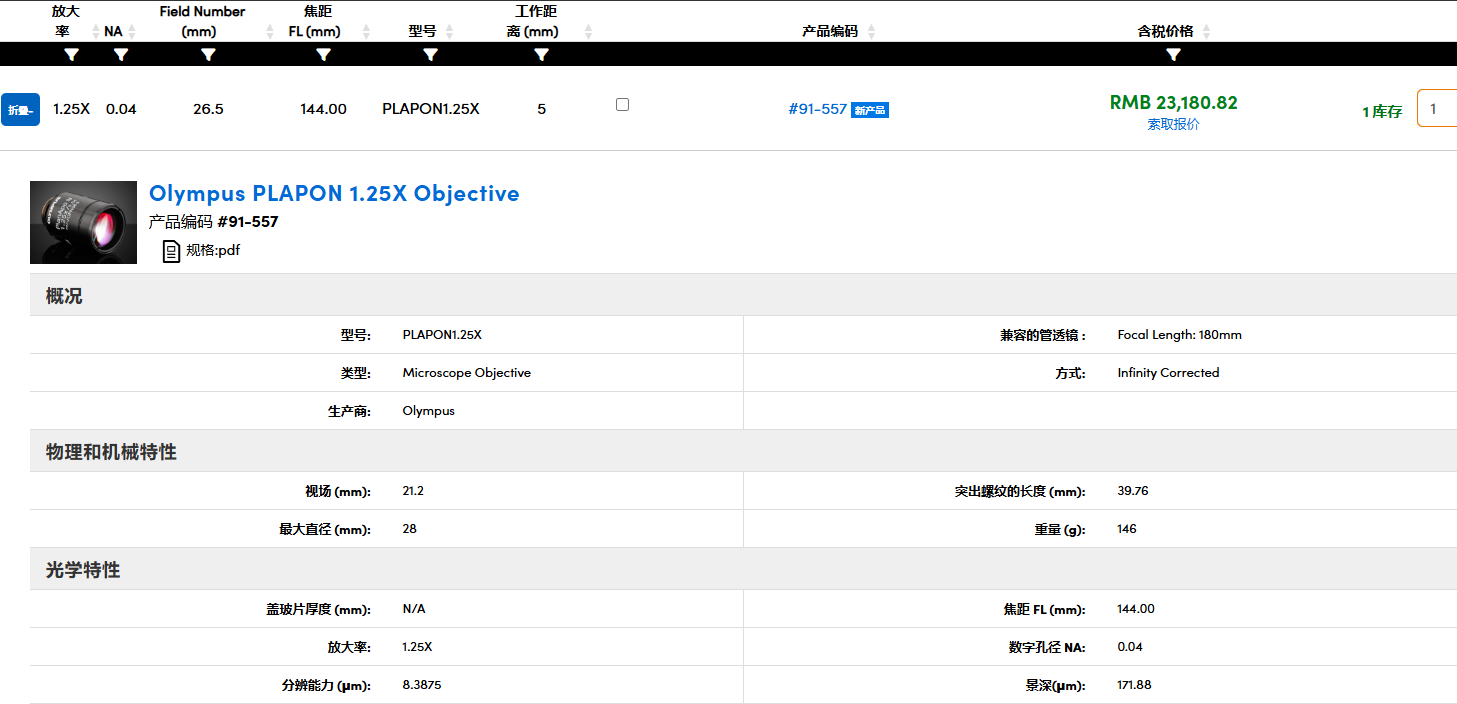Collapse the row with 折叠 button
This screenshot has height=704, width=1457.
(20, 109)
